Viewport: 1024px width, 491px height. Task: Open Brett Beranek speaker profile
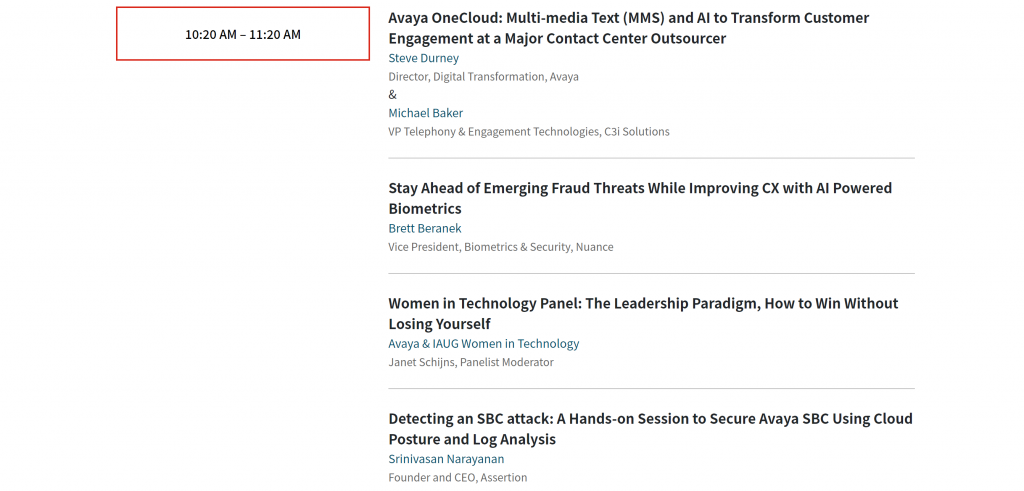point(424,229)
